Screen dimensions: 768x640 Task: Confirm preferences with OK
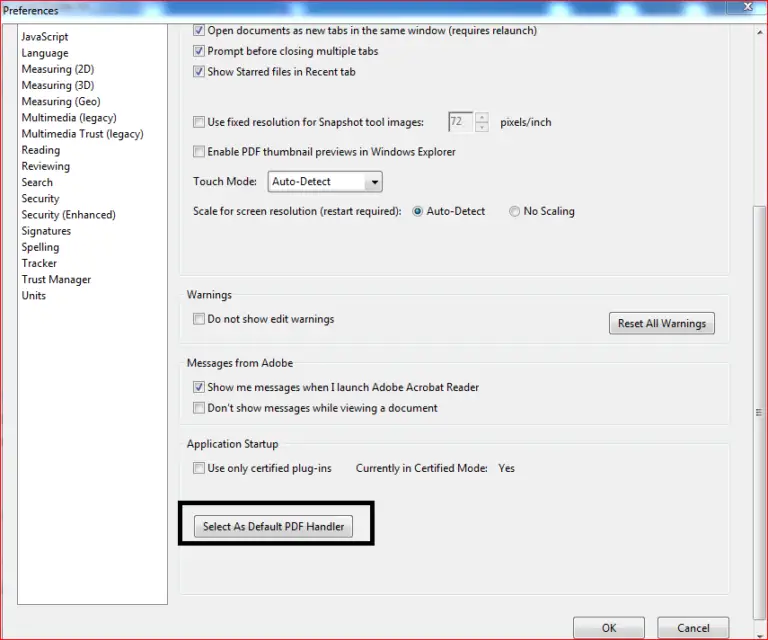pos(609,628)
